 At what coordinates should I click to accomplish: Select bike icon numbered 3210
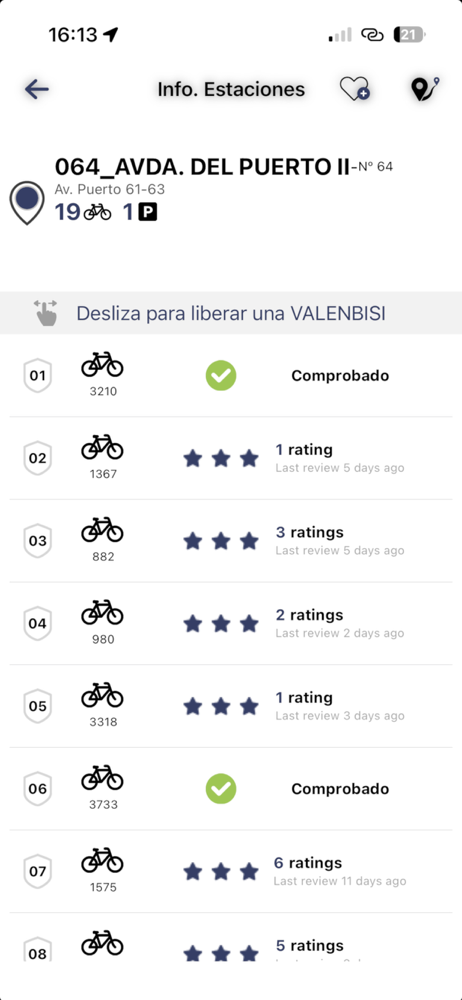tap(102, 365)
